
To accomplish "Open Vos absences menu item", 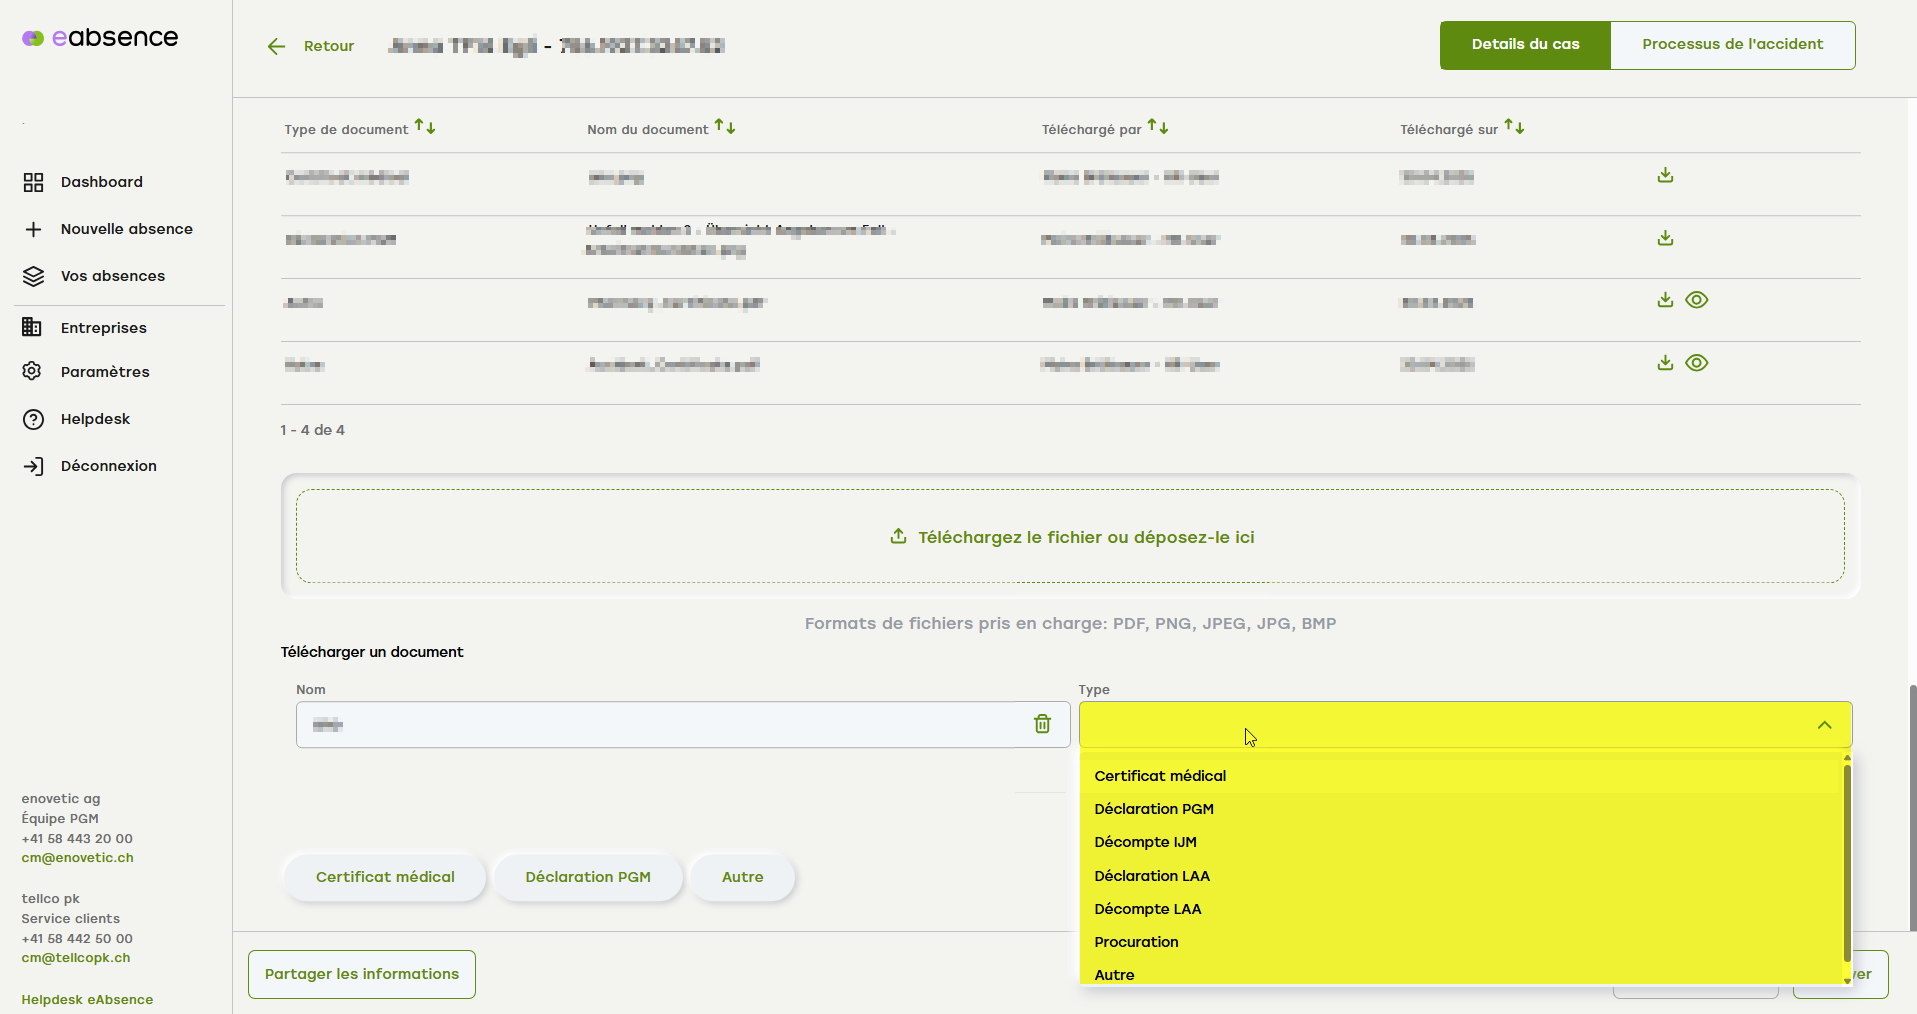I will pyautogui.click(x=112, y=276).
